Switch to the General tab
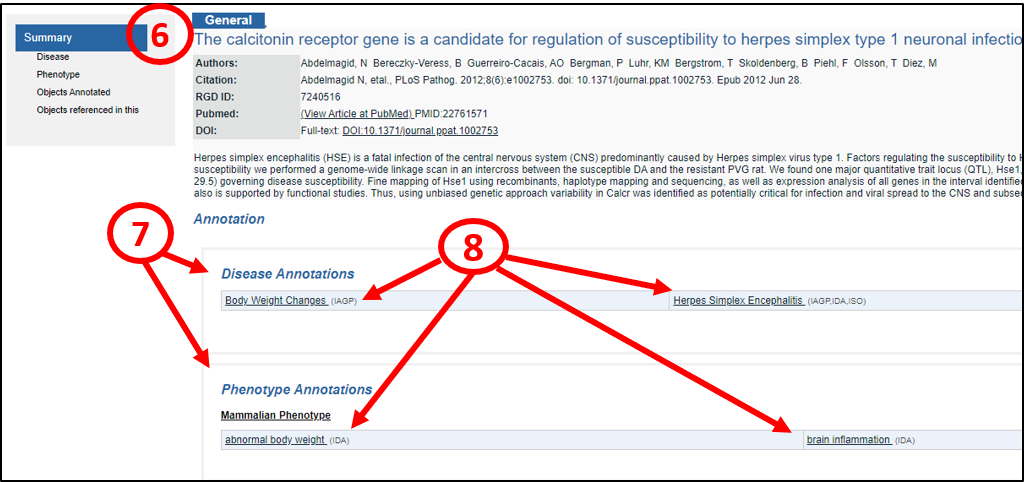1024x482 pixels. coord(229,20)
